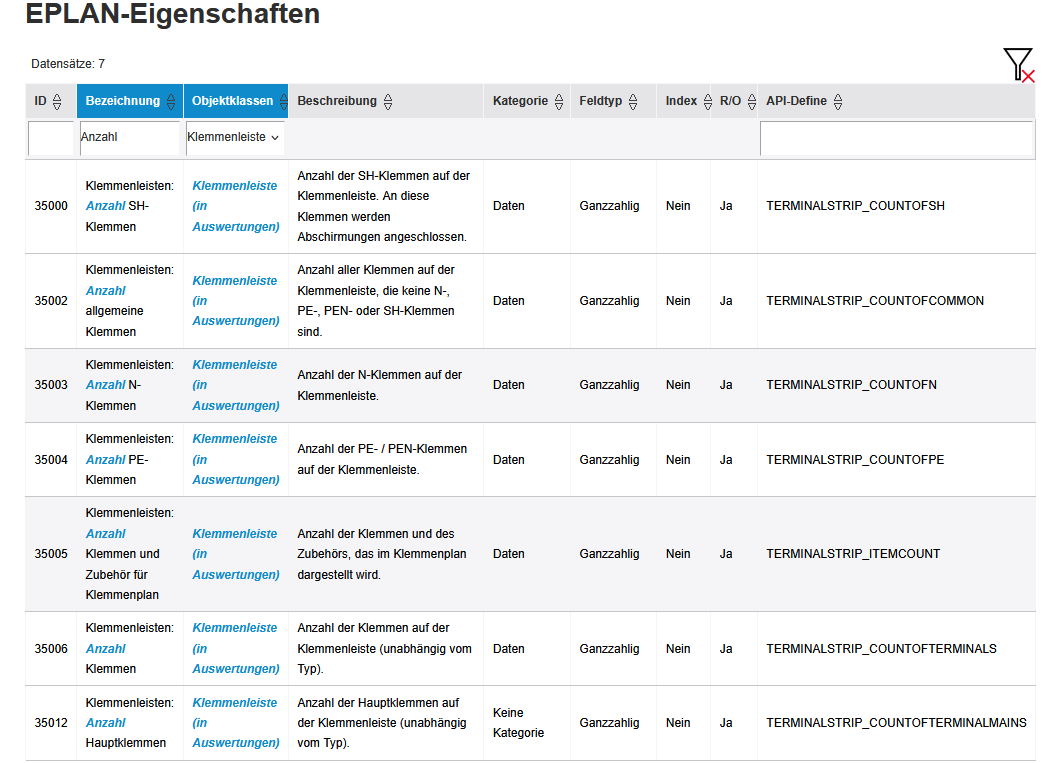Click 'Datensätze: 7' record count
This screenshot has width=1042, height=763.
(68, 64)
